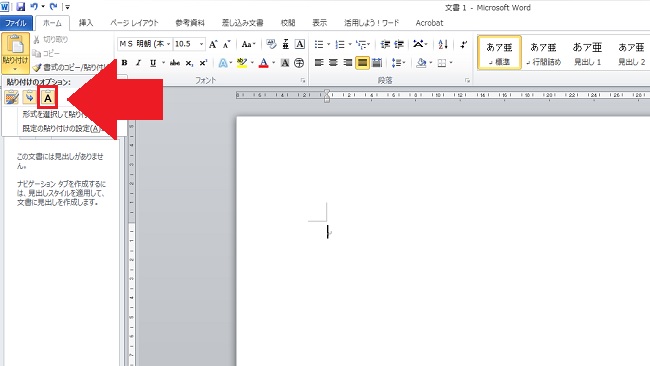The width and height of the screenshot is (650, 366).
Task: Pick the paragraph shading color
Action: coord(421,63)
